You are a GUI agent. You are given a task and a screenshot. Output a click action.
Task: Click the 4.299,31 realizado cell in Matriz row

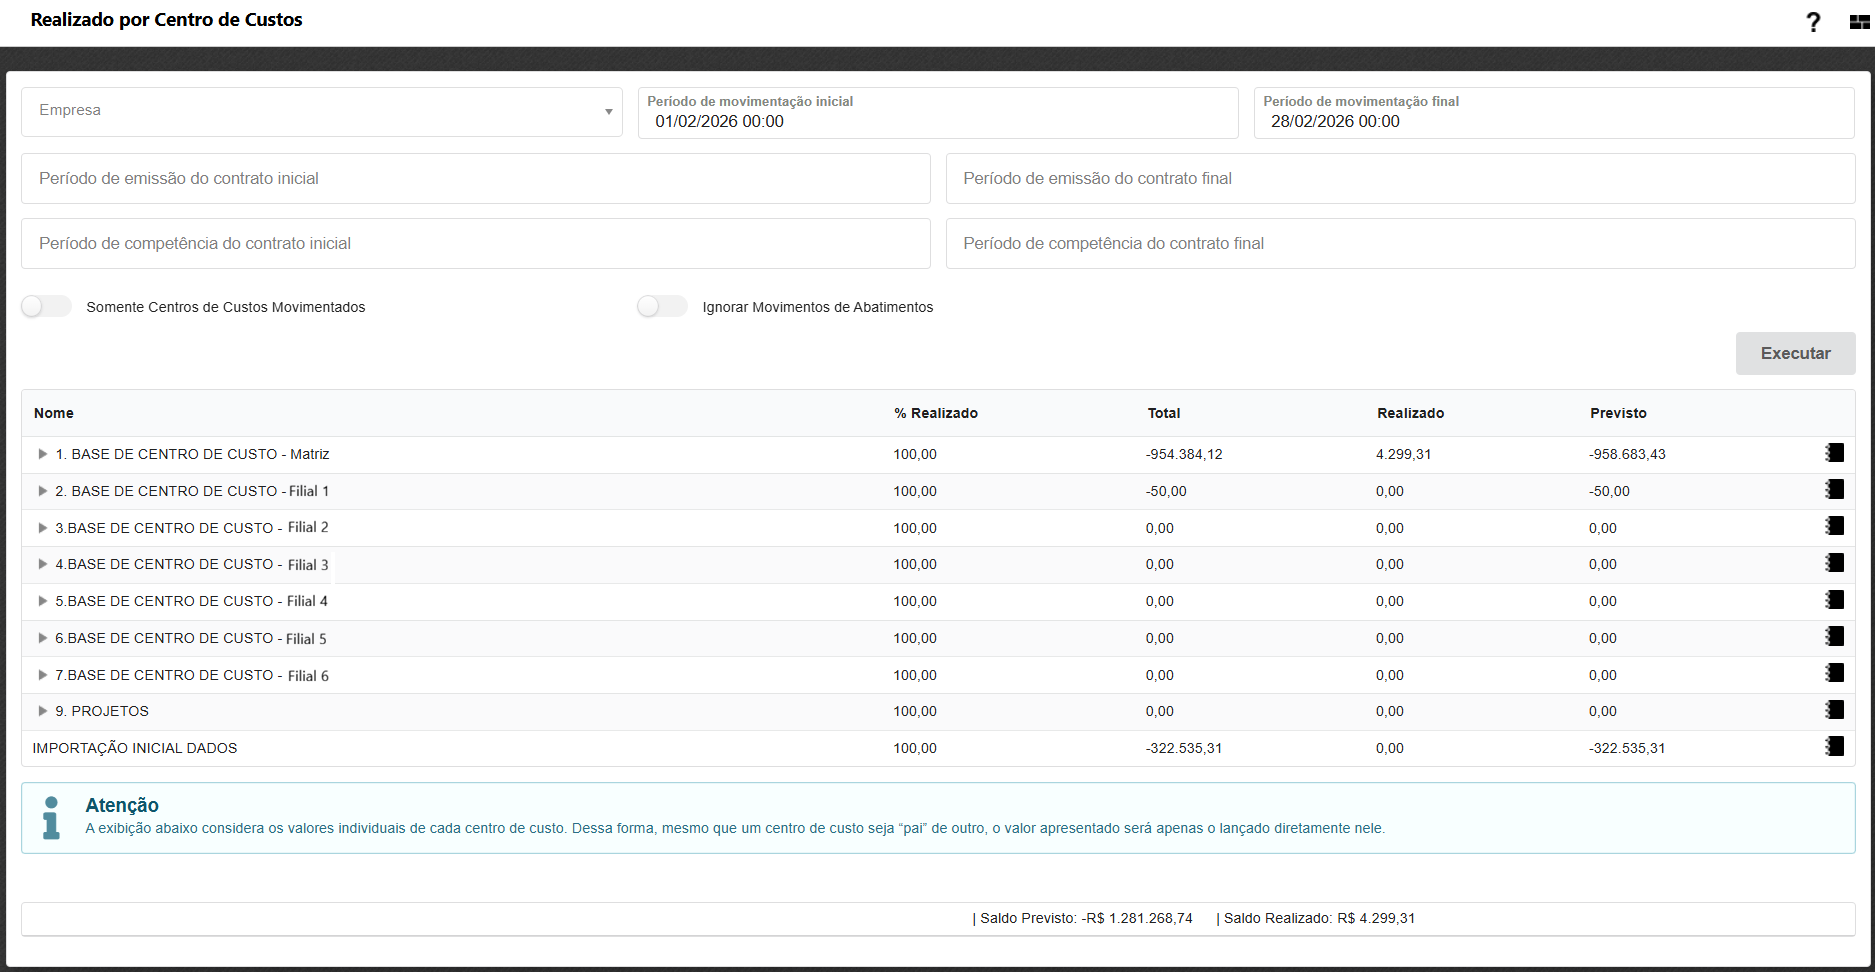[x=1404, y=454]
